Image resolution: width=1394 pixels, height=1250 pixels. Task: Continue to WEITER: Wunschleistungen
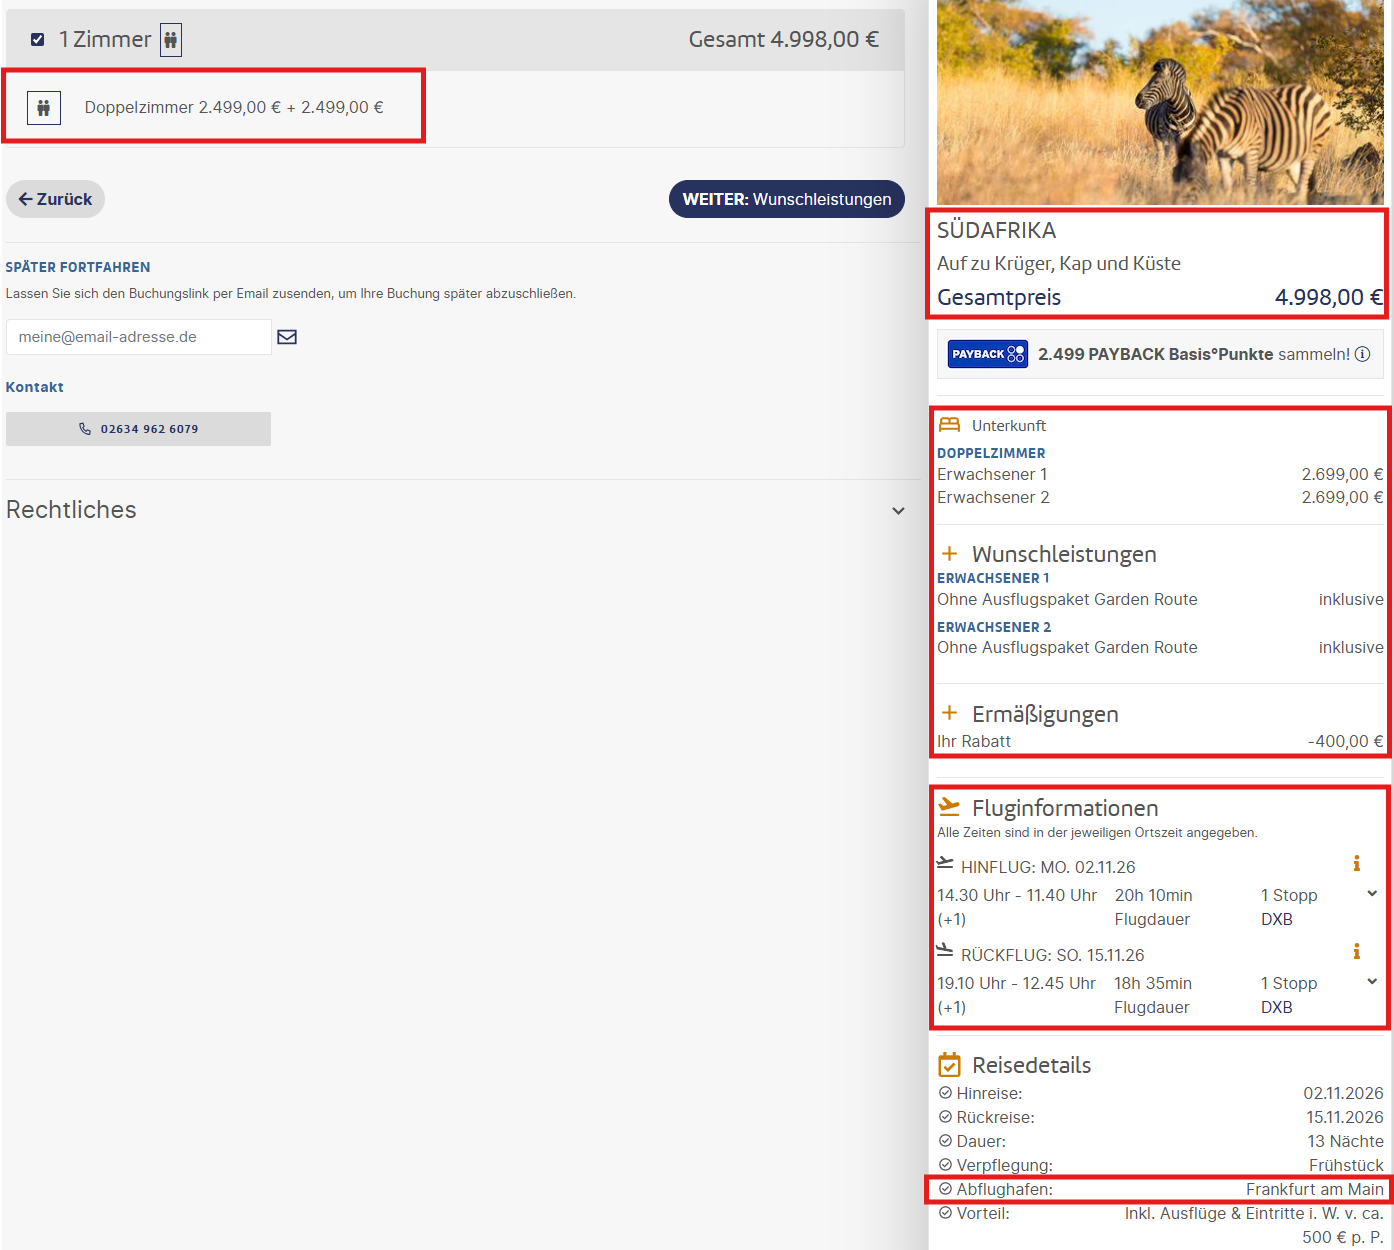pyautogui.click(x=787, y=199)
